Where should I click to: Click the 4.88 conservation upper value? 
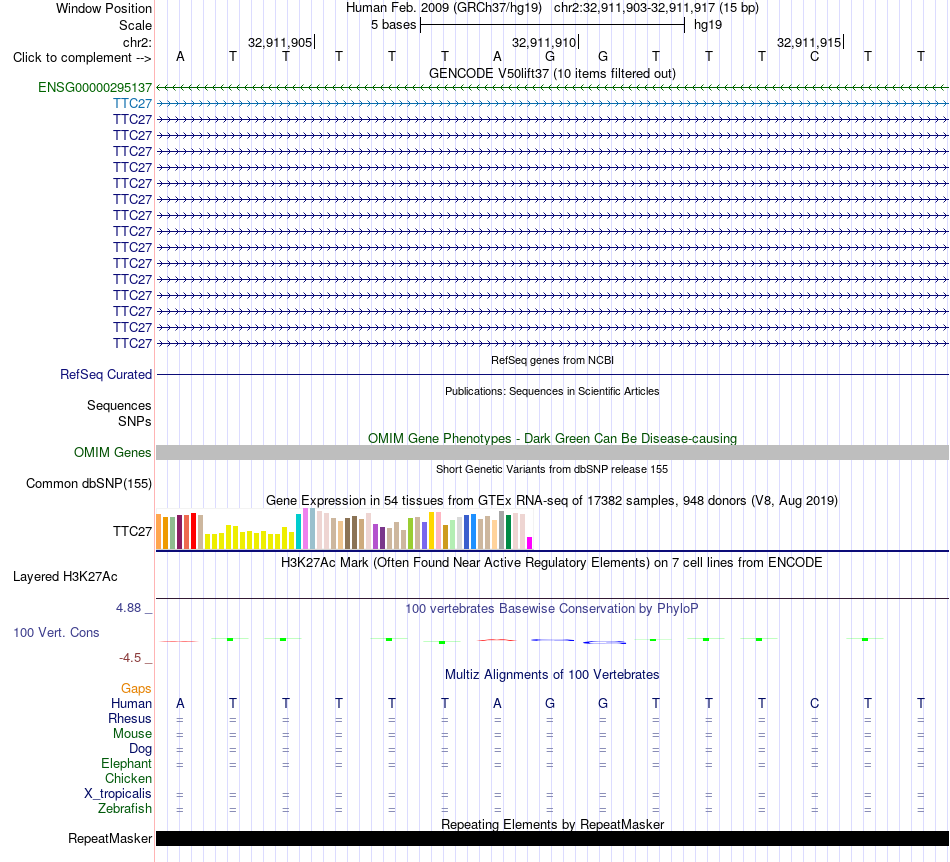[128, 608]
